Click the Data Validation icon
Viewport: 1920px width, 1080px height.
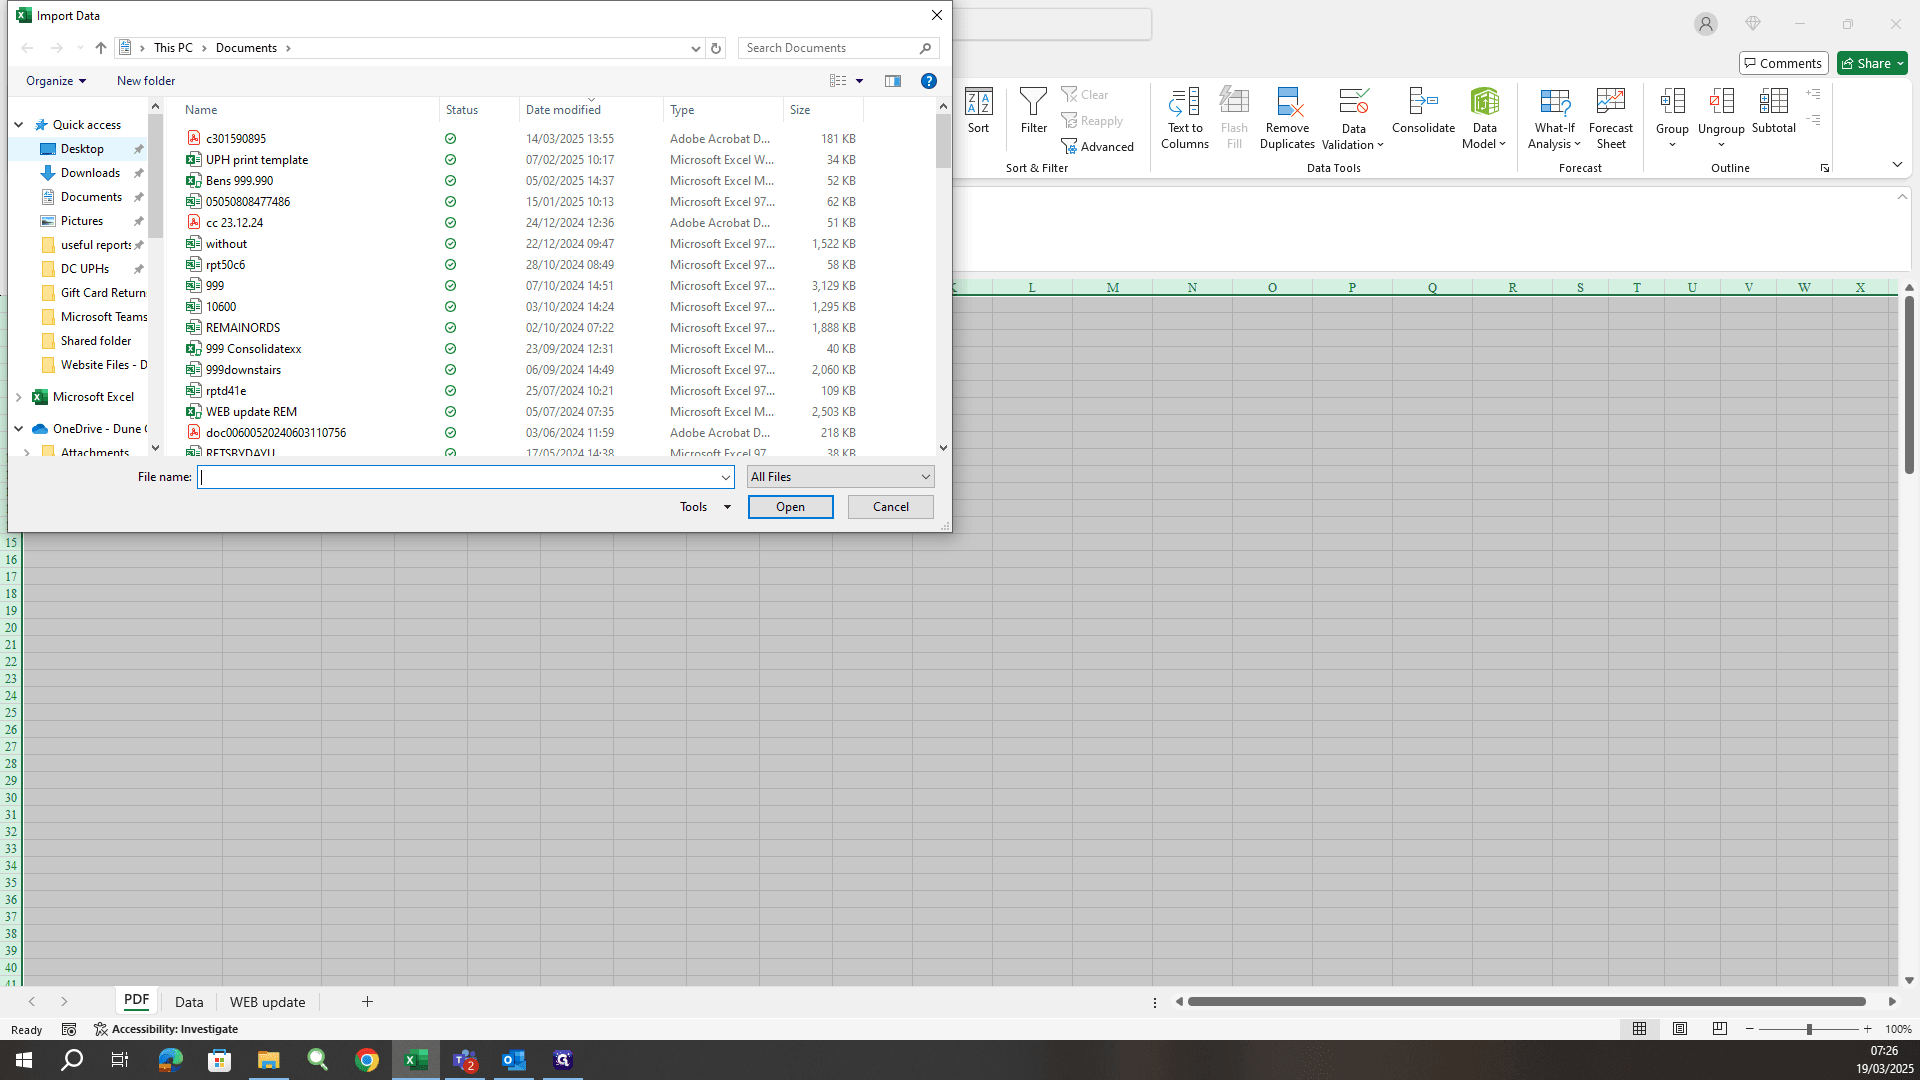tap(1353, 118)
